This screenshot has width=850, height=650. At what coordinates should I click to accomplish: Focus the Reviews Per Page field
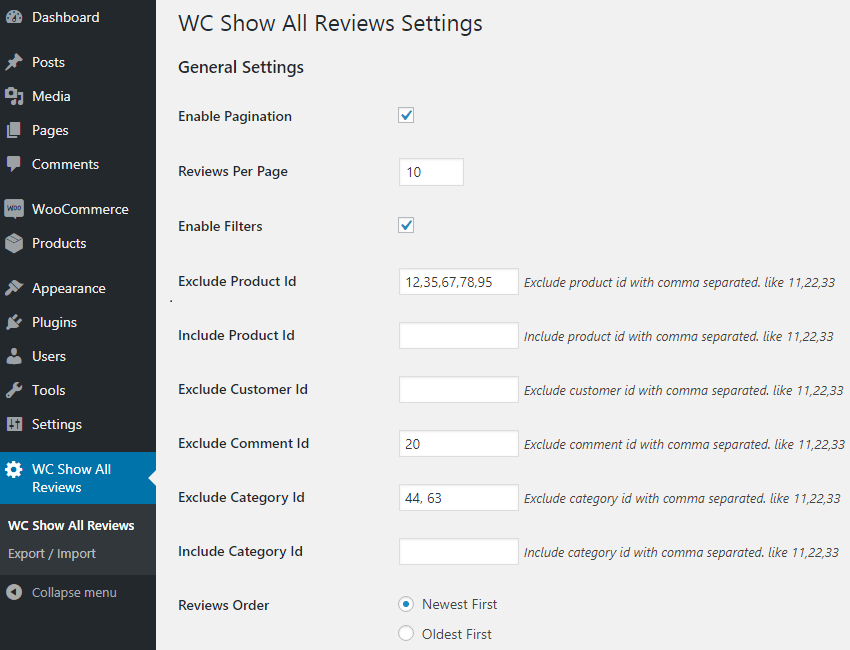click(432, 172)
